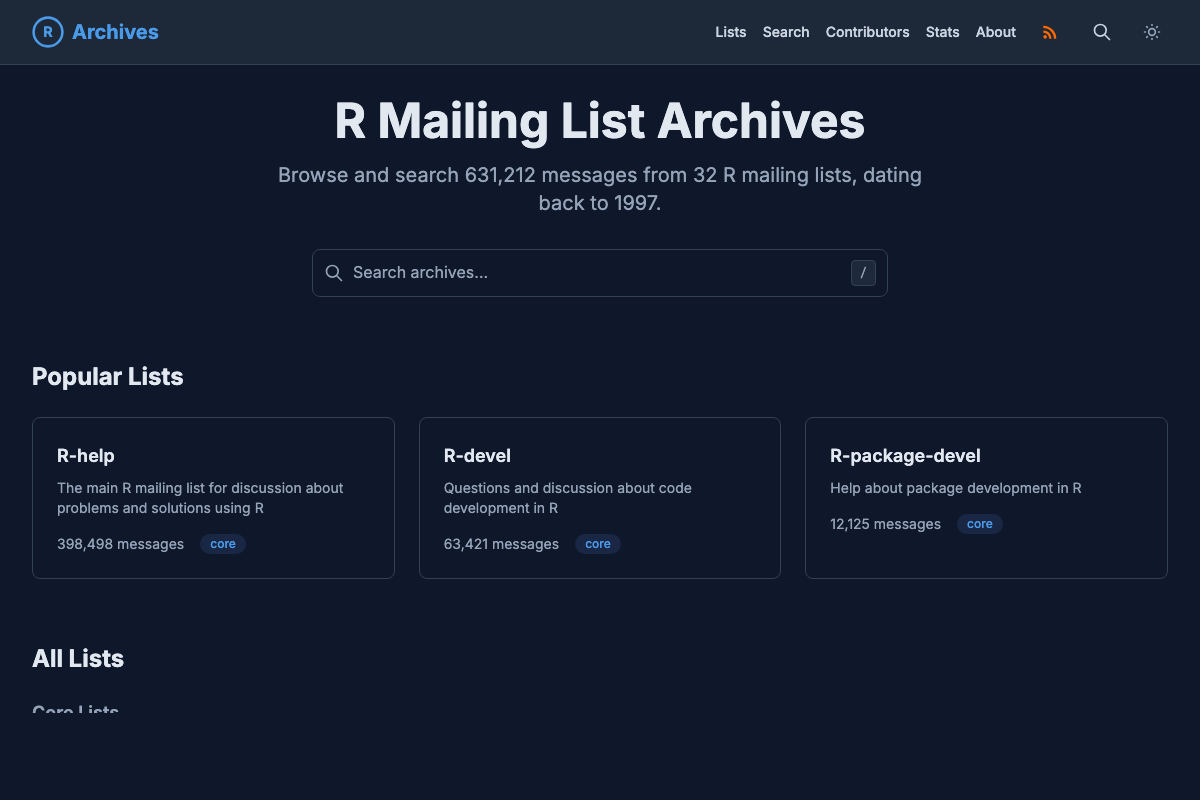
Task: Click the magnifying glass search icon in navbar
Action: (1101, 32)
